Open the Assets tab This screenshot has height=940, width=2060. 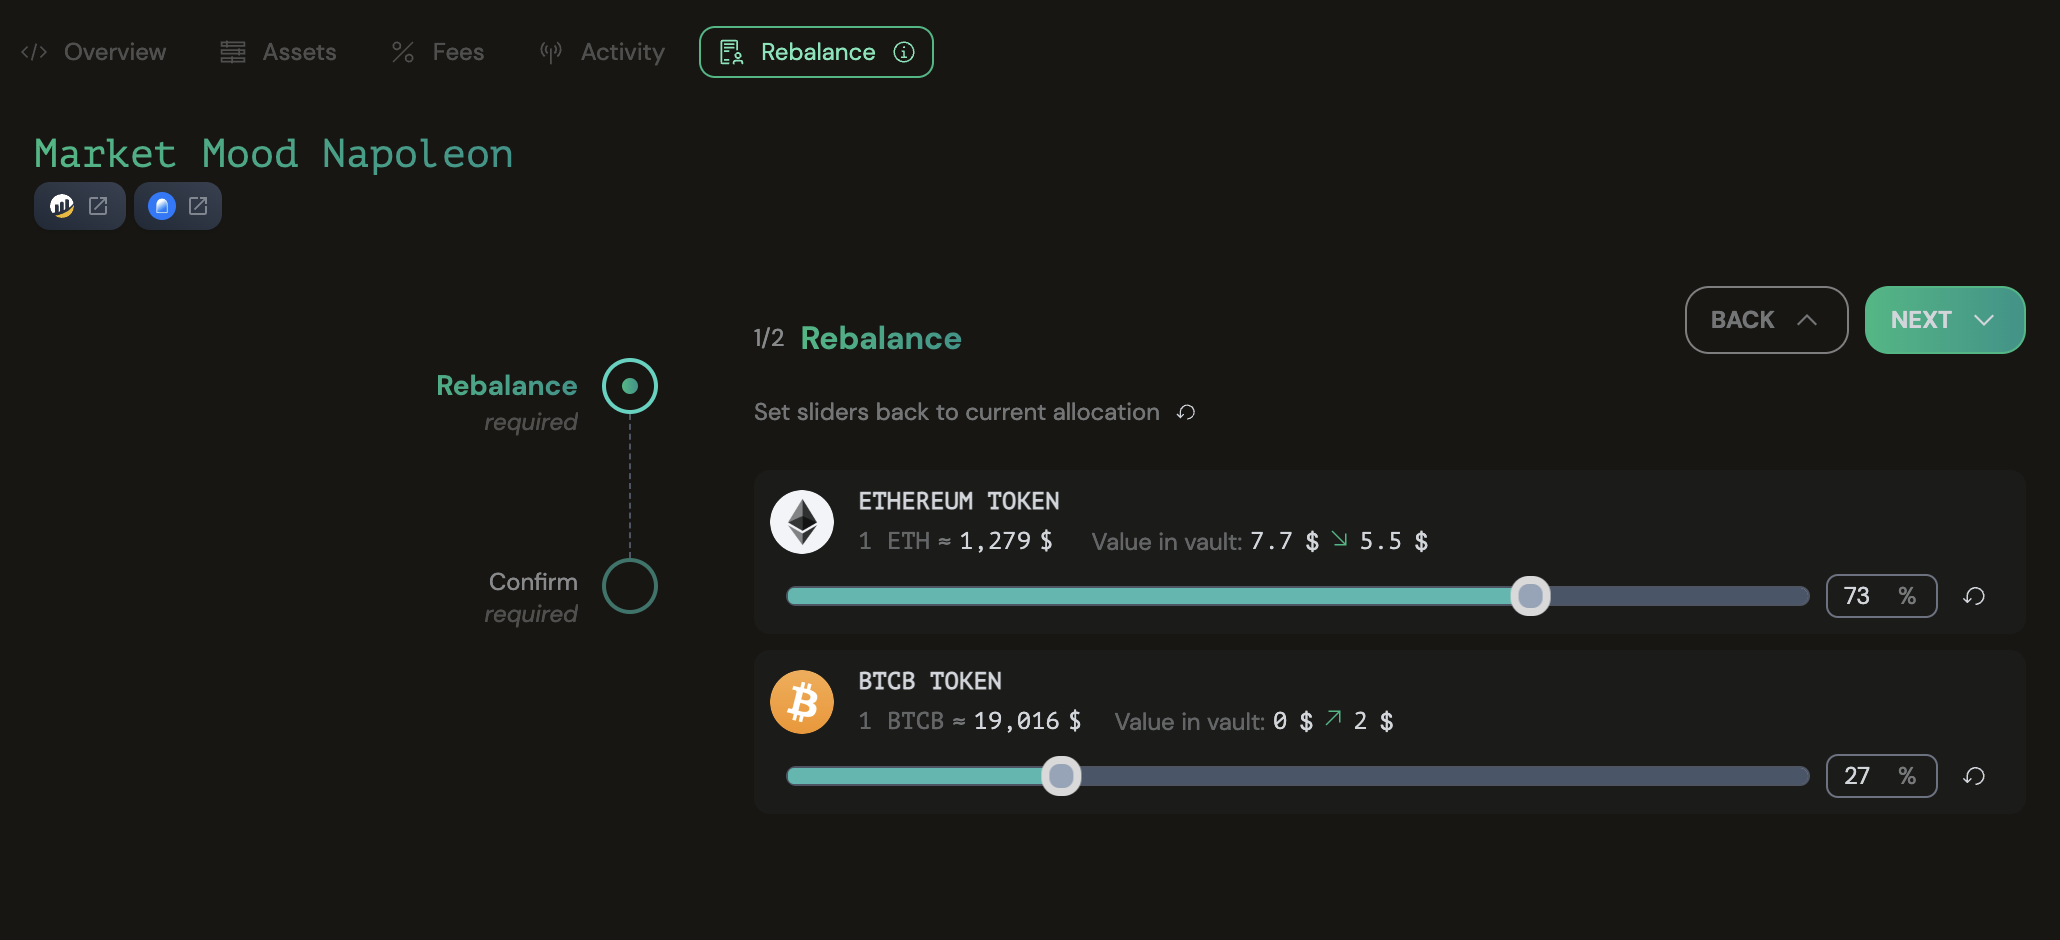coord(279,52)
